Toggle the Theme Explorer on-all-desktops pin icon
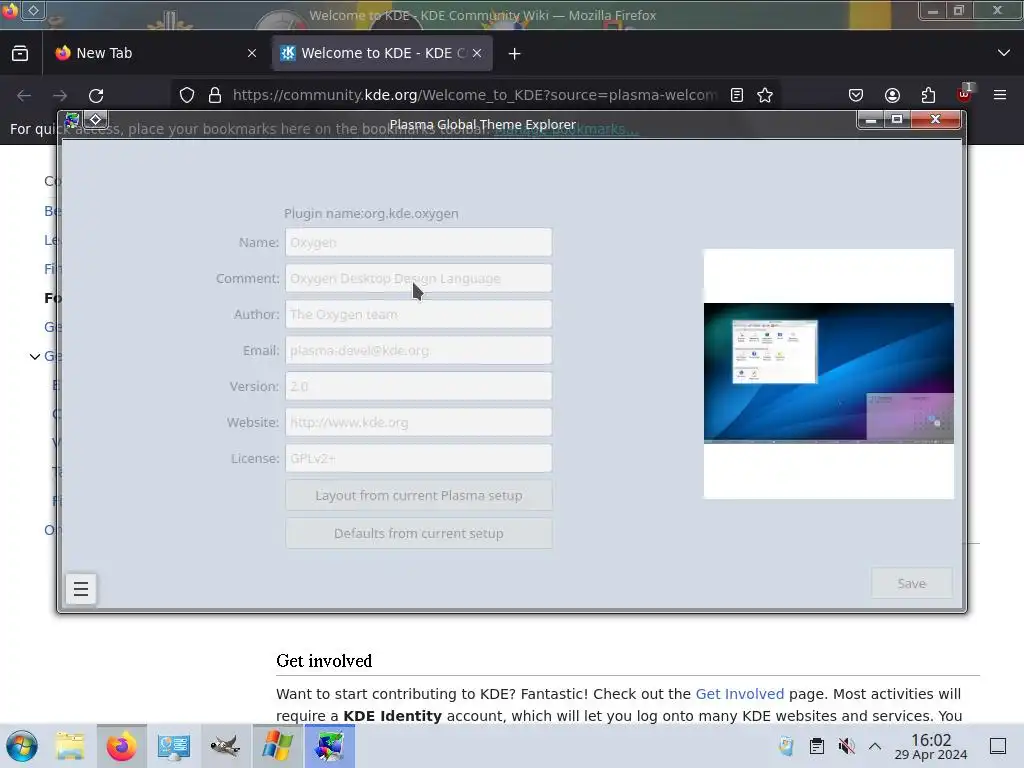The width and height of the screenshot is (1024, 768). click(95, 120)
